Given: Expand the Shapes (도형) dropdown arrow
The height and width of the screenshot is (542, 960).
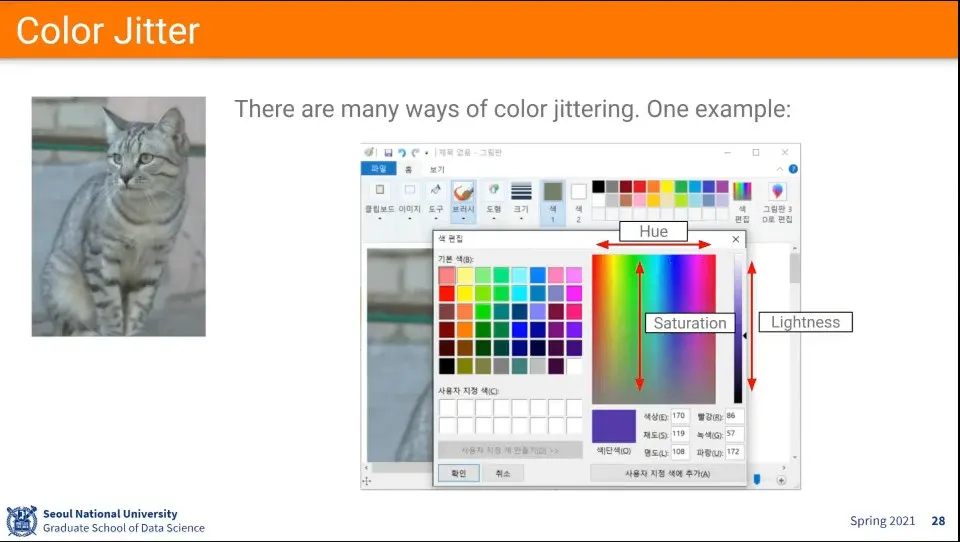Looking at the screenshot, I should [x=493, y=218].
